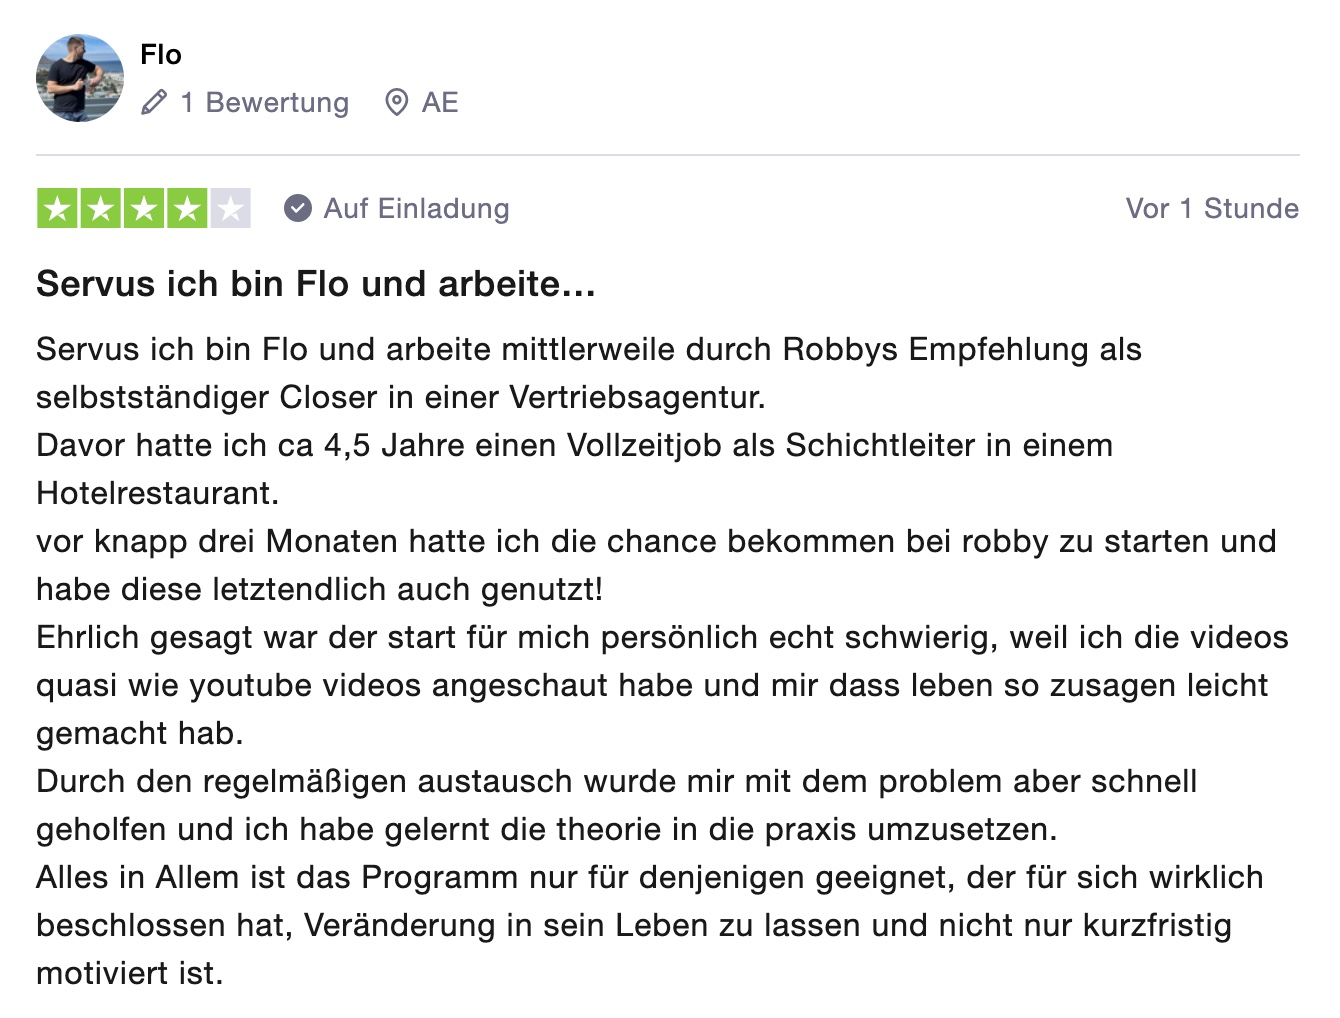Click the third green rating star
1340x1018 pixels.
click(x=144, y=208)
